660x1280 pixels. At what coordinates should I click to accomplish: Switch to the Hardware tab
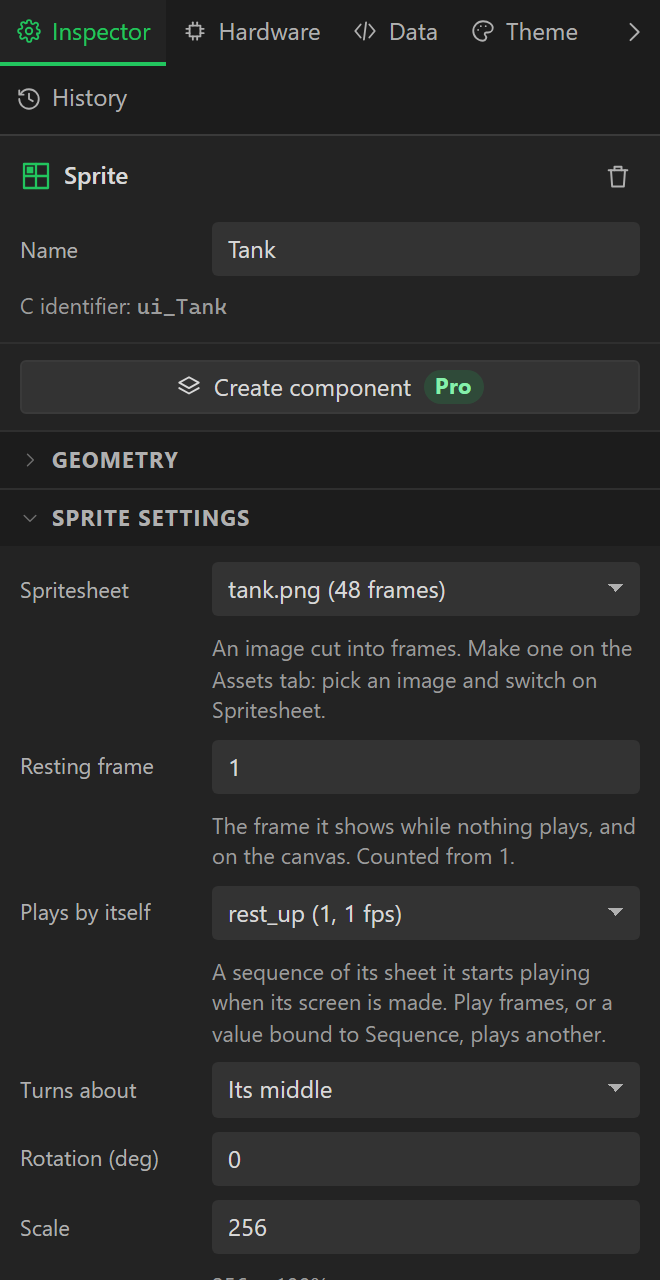(252, 32)
